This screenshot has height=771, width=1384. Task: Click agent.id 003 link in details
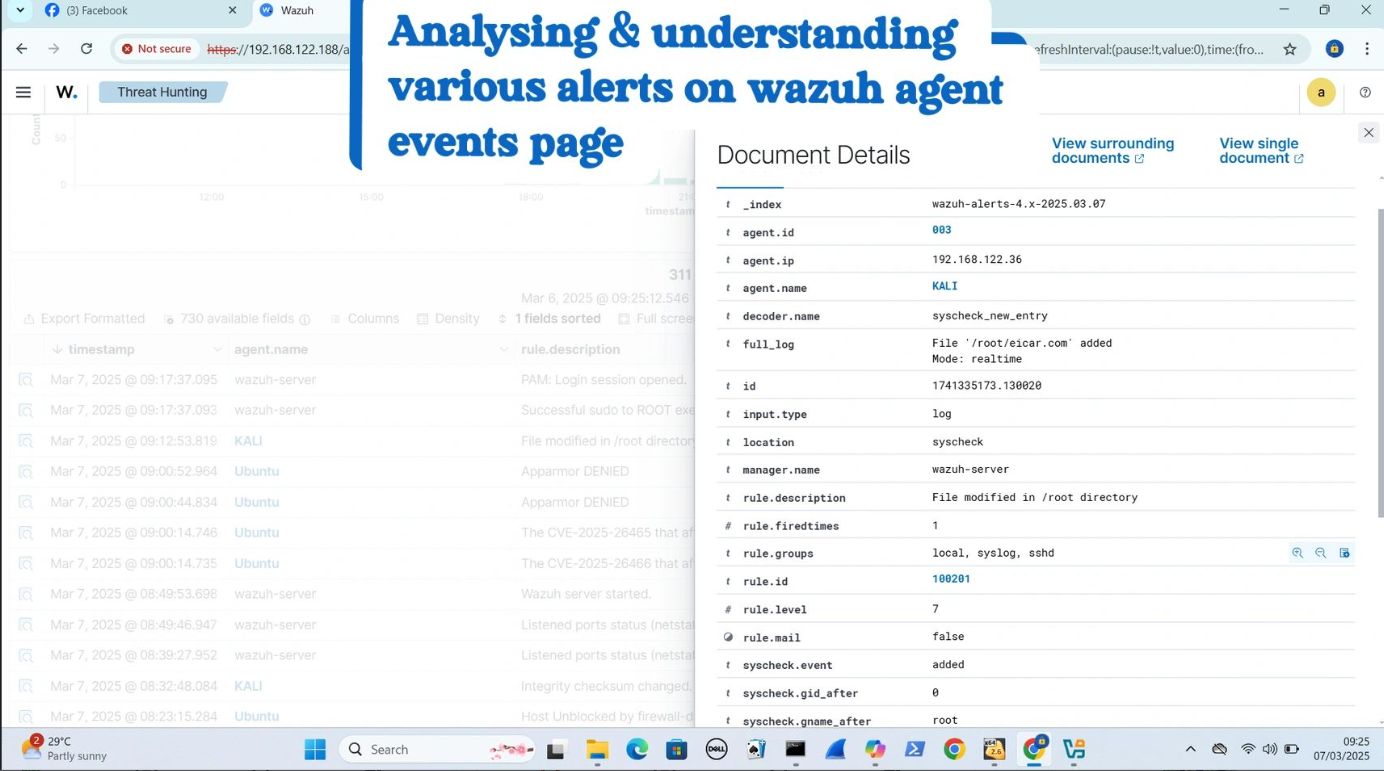click(941, 230)
